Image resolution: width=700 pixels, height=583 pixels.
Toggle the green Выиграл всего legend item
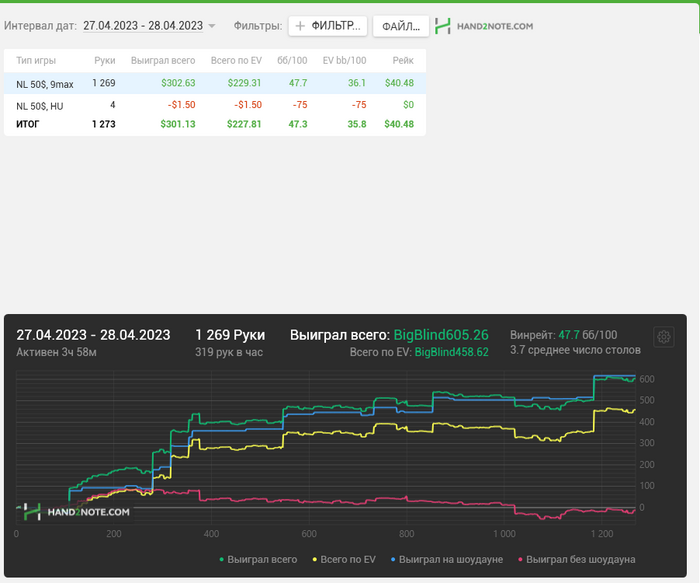[258, 559]
